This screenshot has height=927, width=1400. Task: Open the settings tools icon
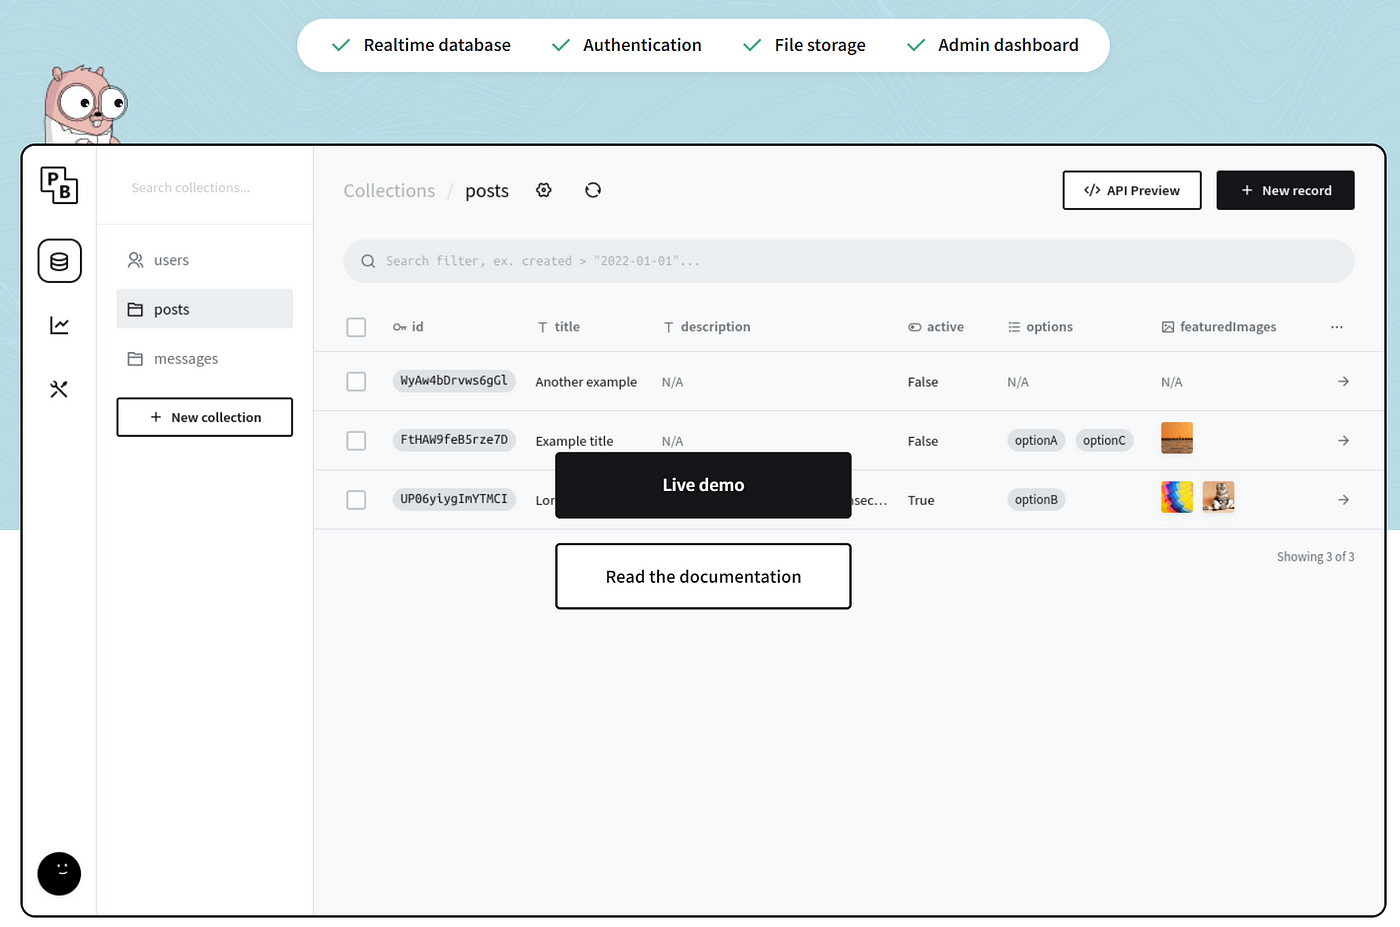click(59, 389)
